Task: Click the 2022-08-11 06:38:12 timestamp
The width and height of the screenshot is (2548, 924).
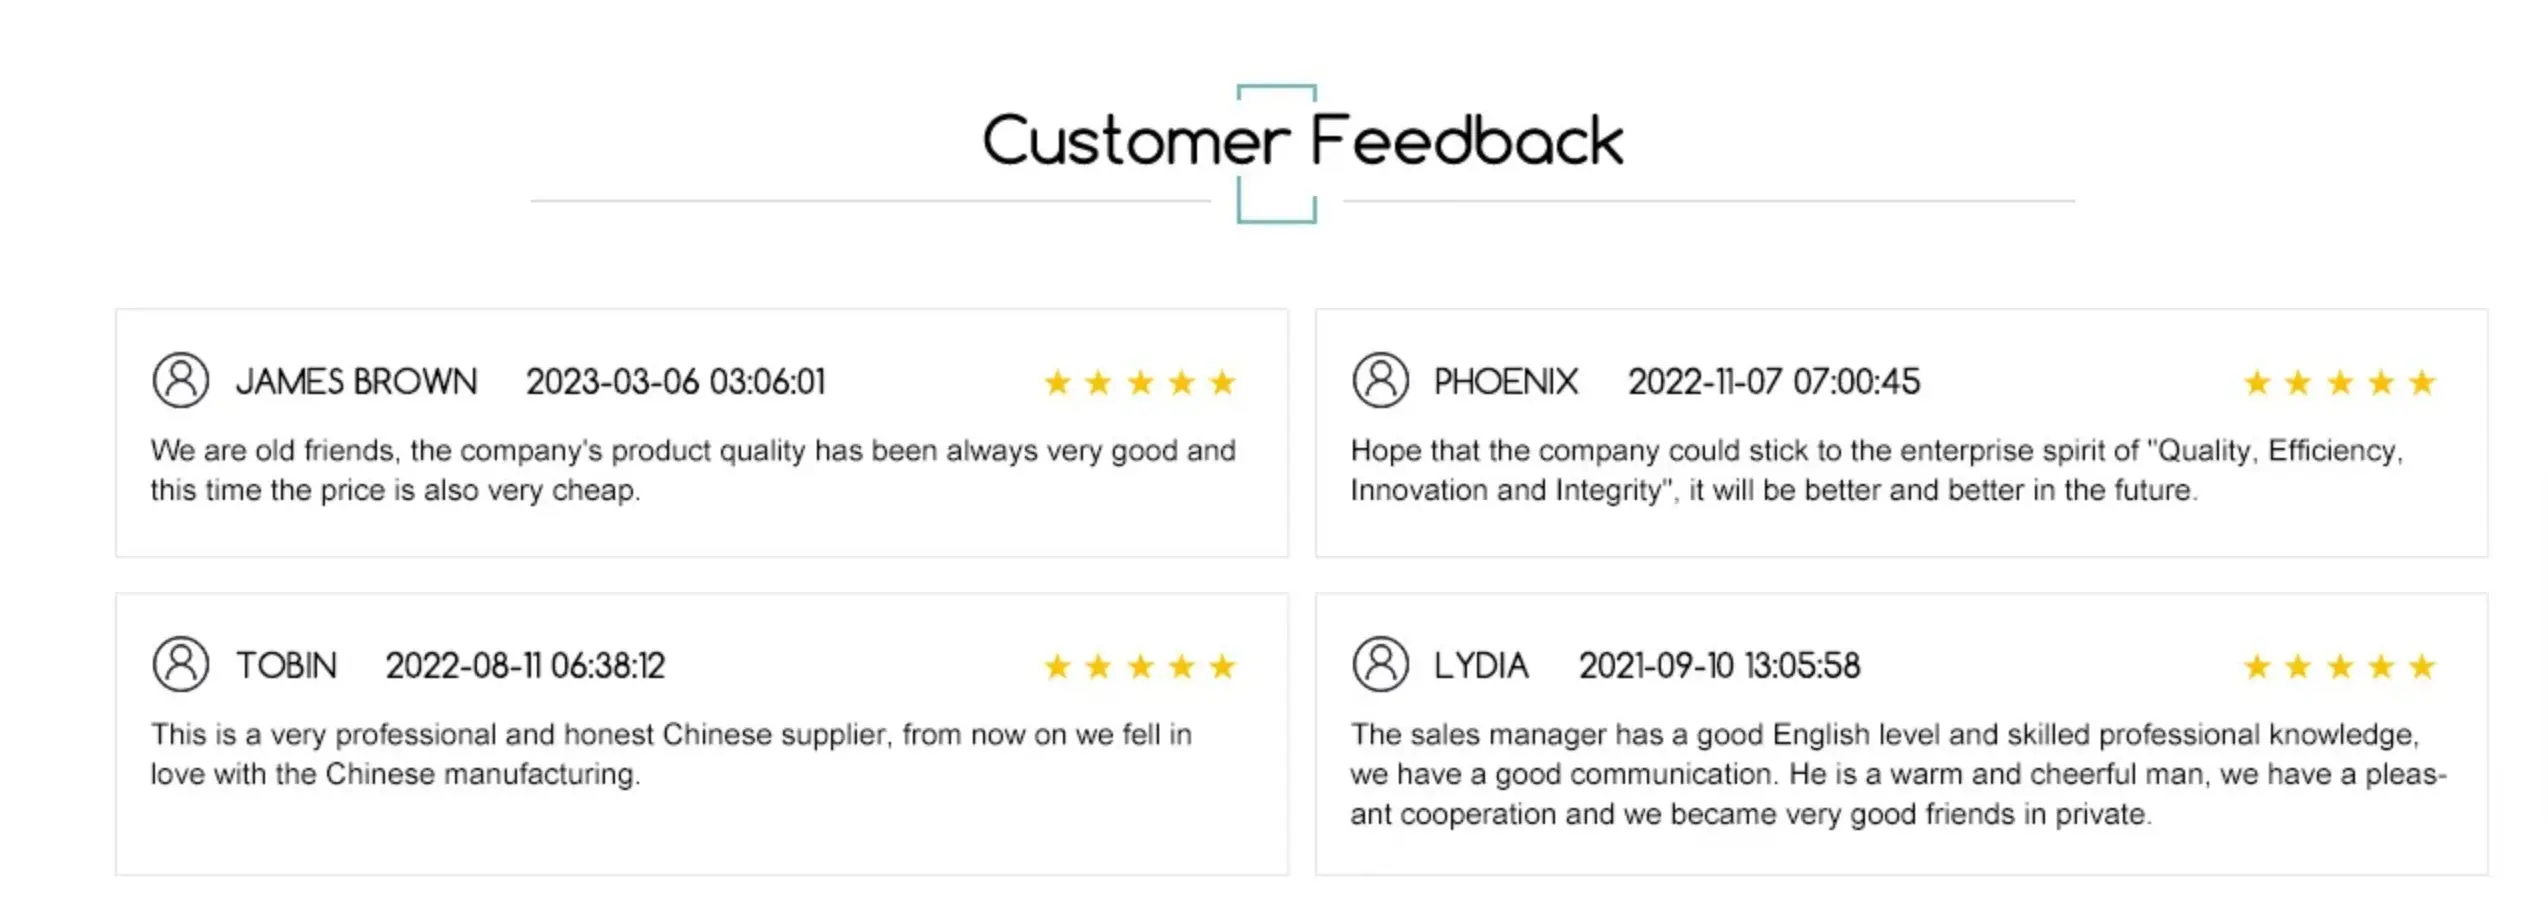Action: tap(525, 666)
